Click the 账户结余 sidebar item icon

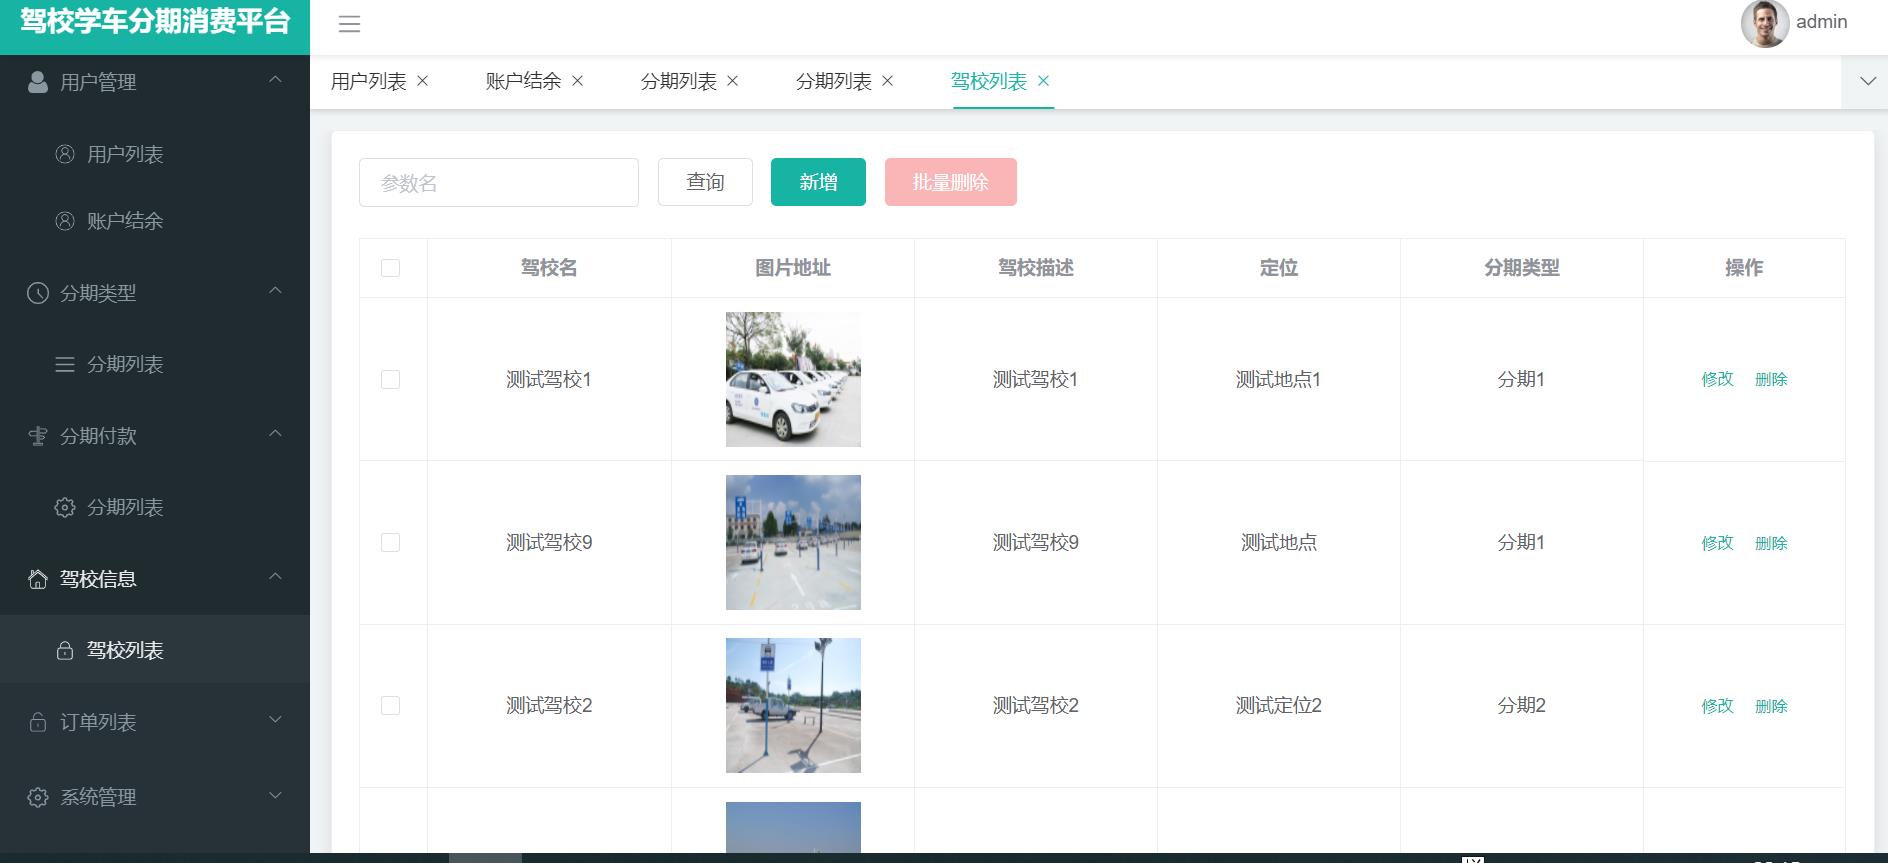65,221
